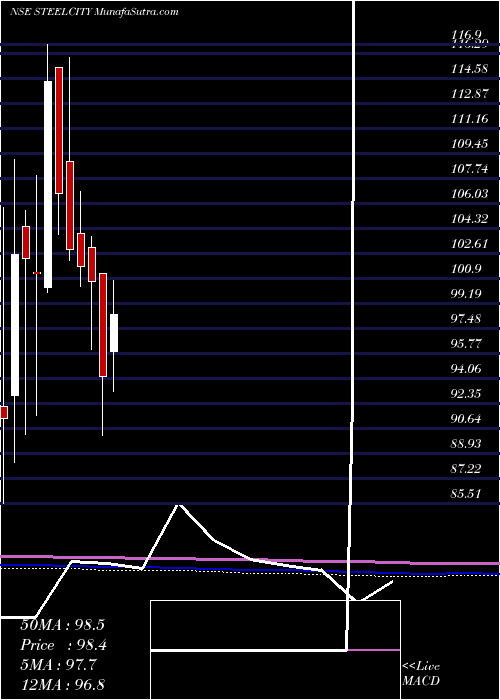The image size is (500, 700).
Task: Click the 99.19 price axis label
Action: [x=467, y=294]
